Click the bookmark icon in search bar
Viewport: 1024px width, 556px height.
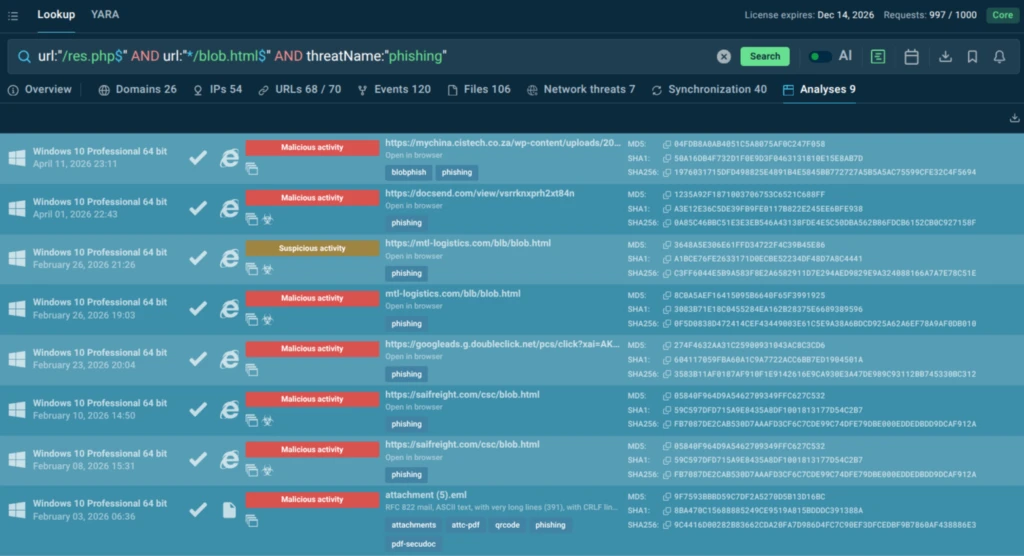coord(972,57)
